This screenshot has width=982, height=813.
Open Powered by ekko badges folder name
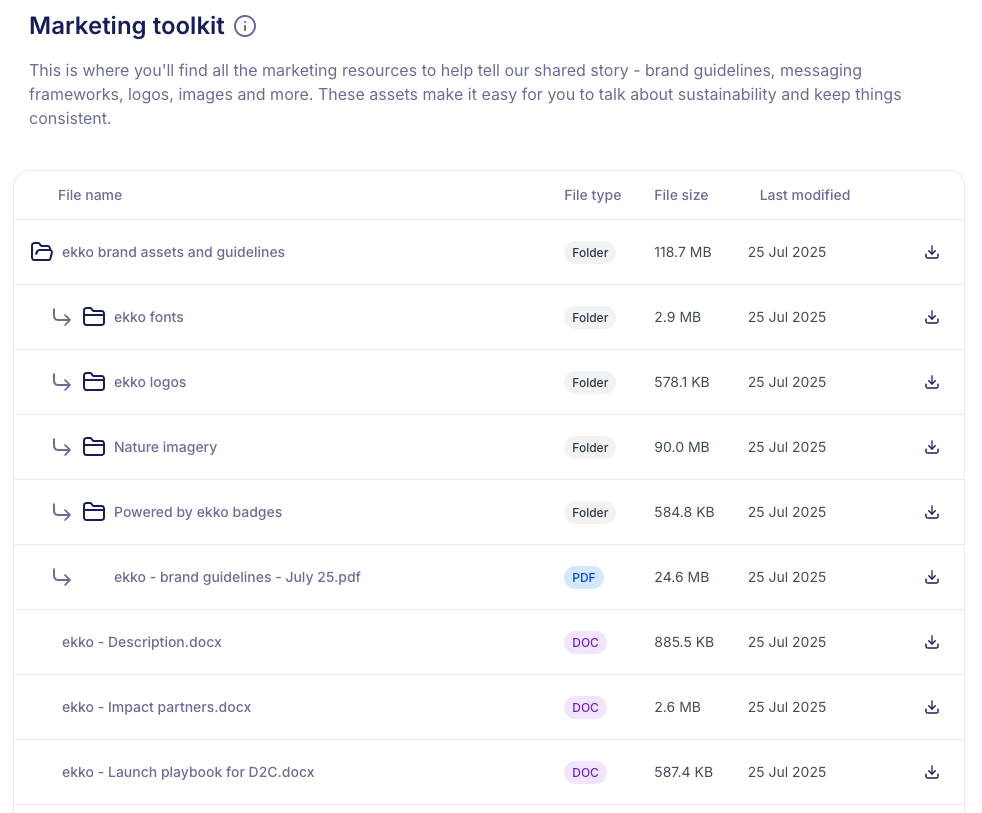(198, 512)
